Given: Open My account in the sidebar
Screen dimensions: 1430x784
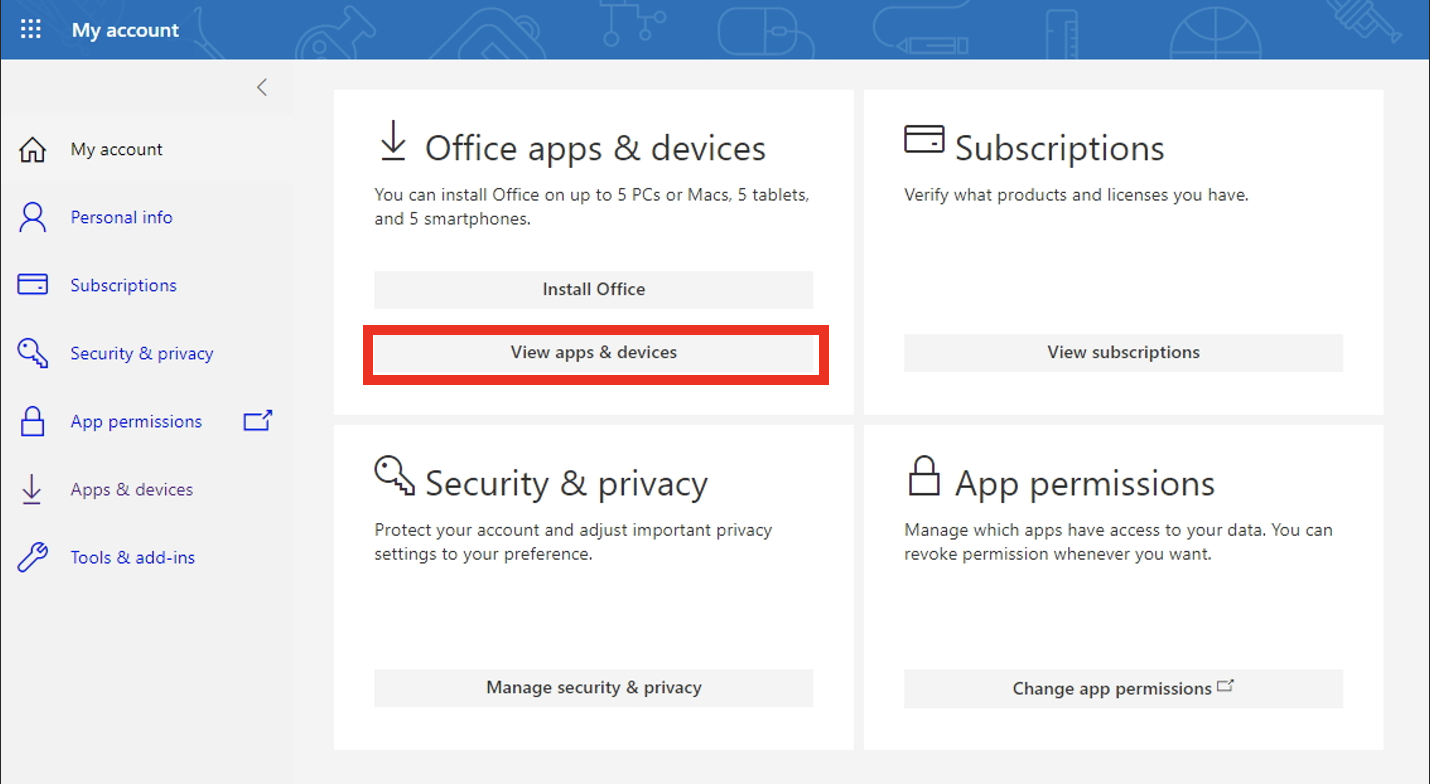Looking at the screenshot, I should click(x=116, y=150).
